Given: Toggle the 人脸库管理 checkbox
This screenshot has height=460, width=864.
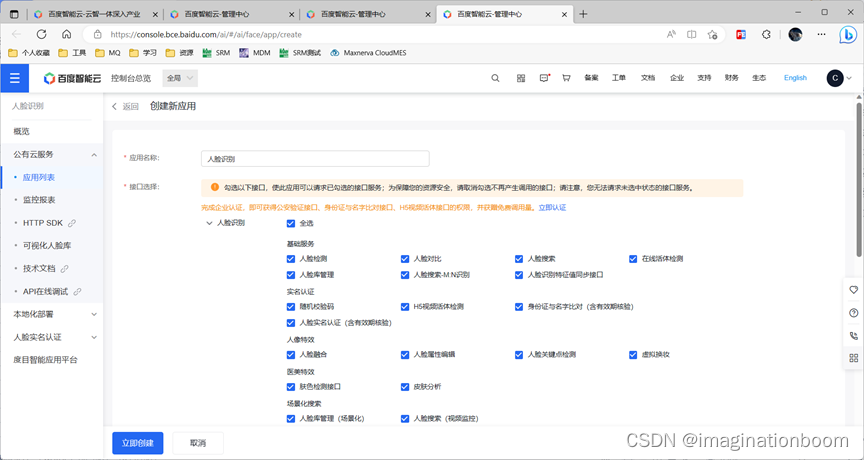Looking at the screenshot, I should [x=290, y=274].
